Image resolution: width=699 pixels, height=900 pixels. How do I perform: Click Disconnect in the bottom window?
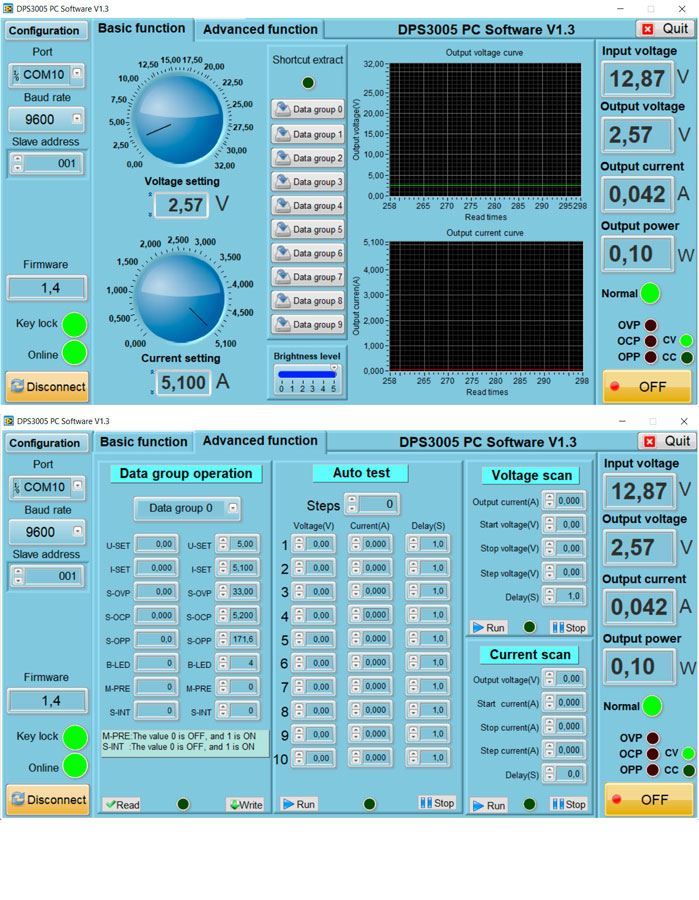(48, 799)
